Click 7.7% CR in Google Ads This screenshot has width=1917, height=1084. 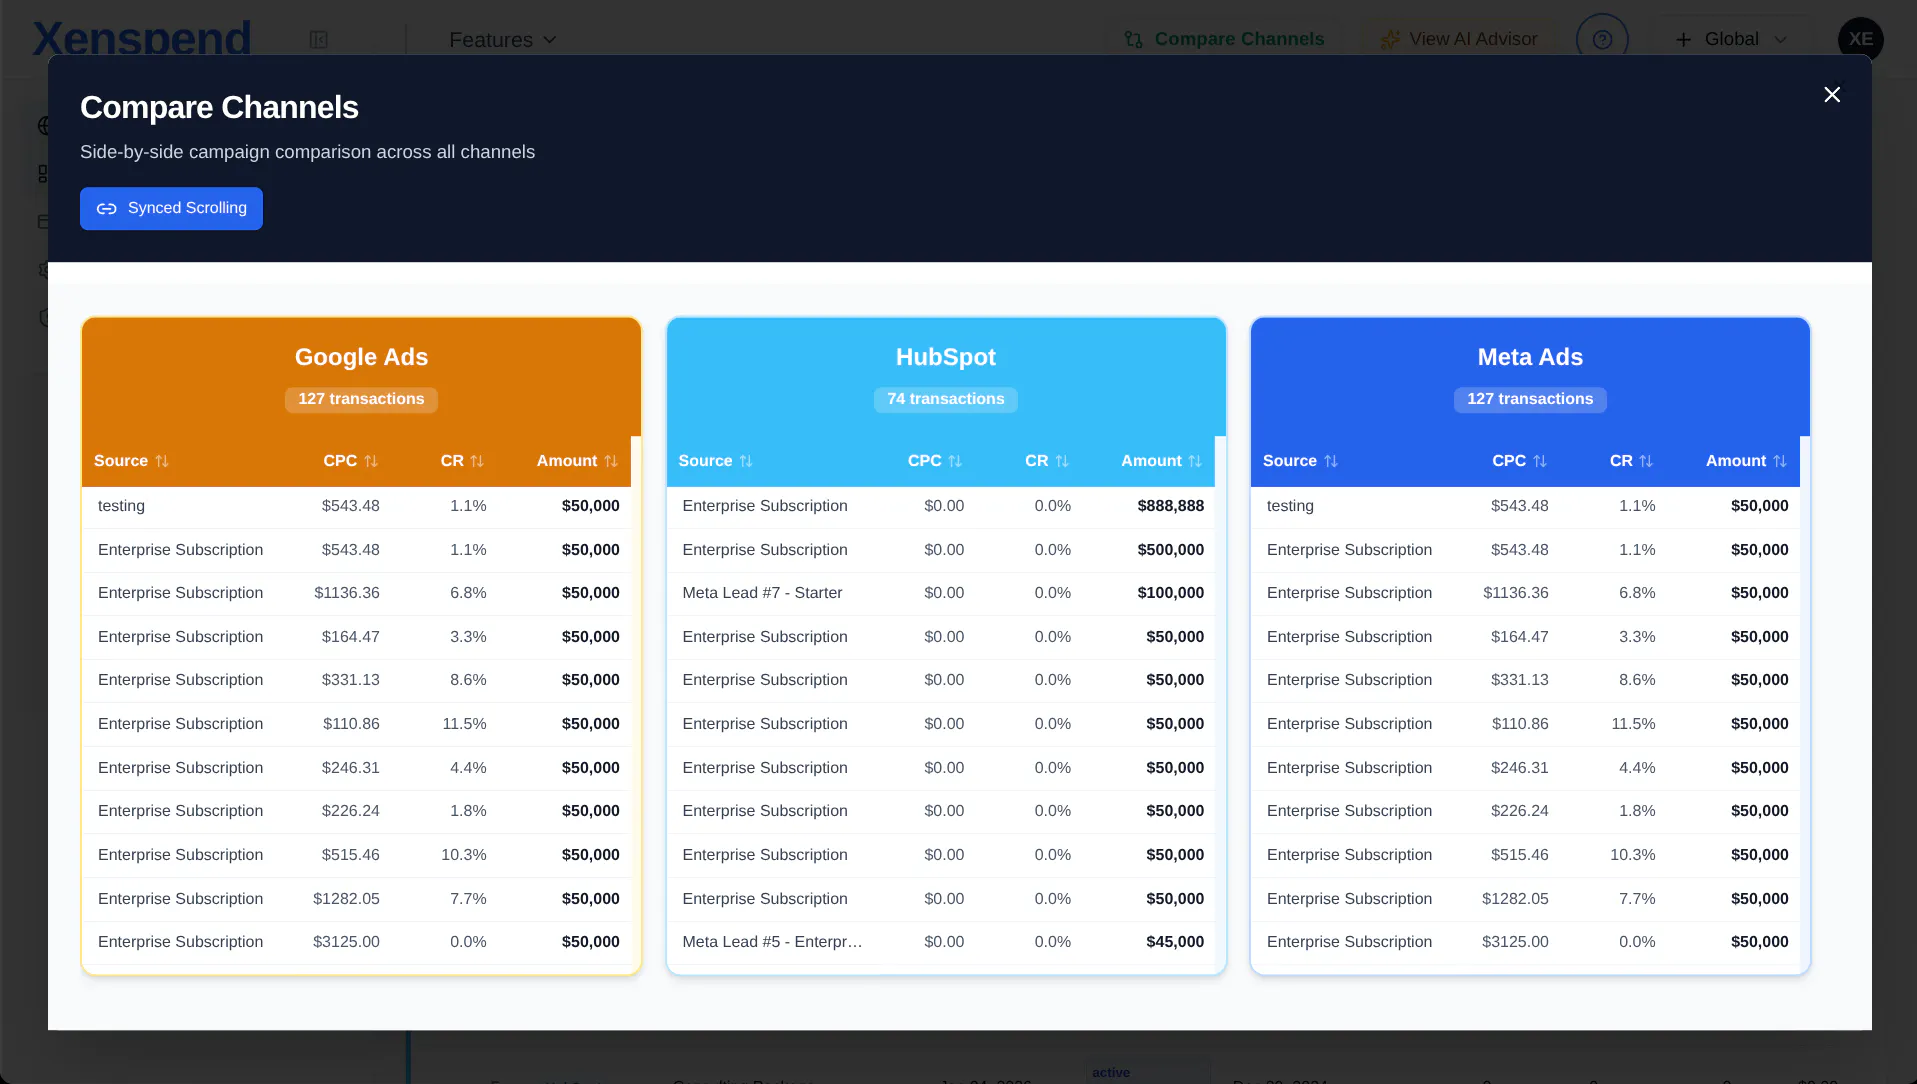(468, 899)
